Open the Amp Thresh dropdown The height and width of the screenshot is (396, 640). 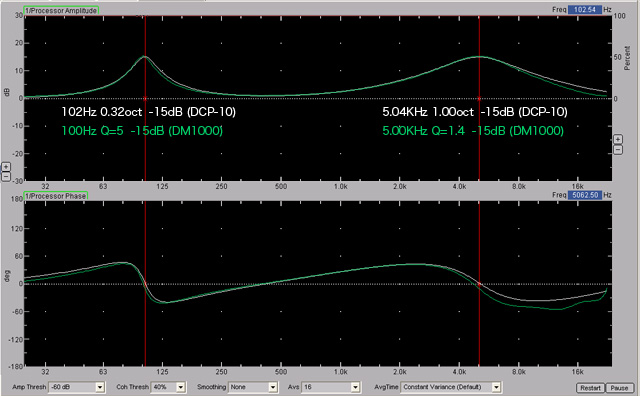[x=76, y=387]
